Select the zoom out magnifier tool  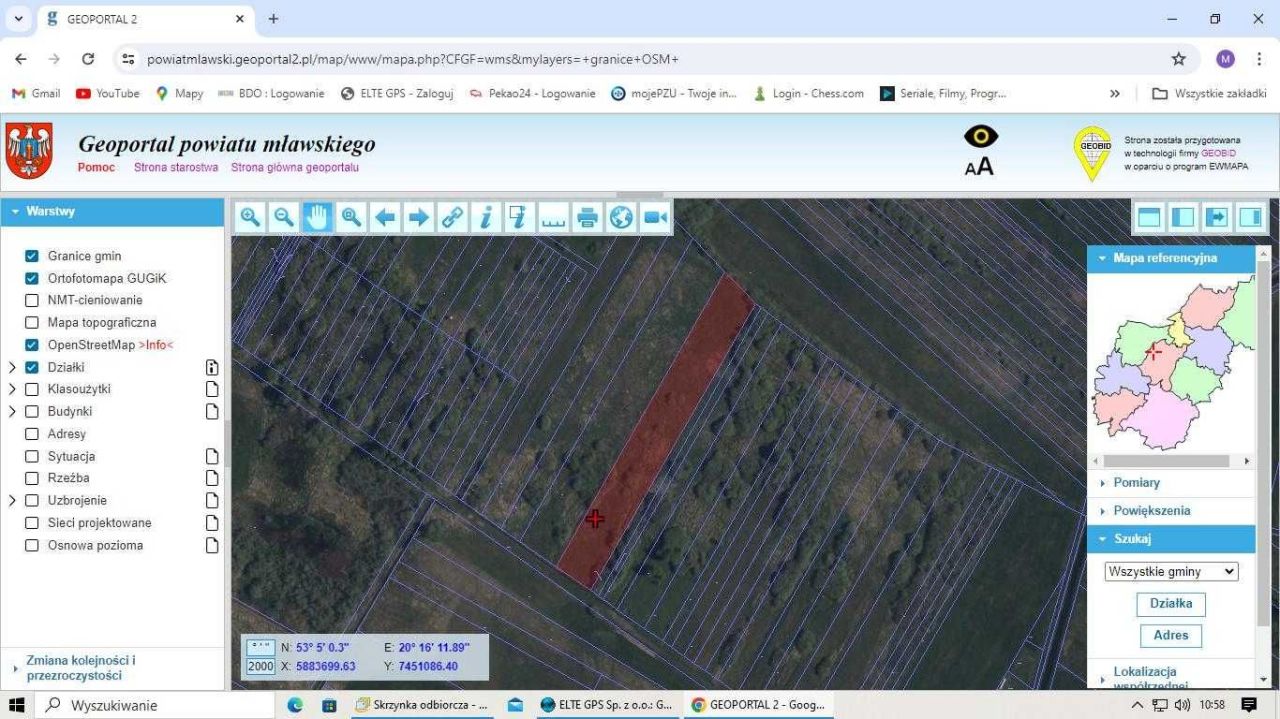(x=284, y=217)
